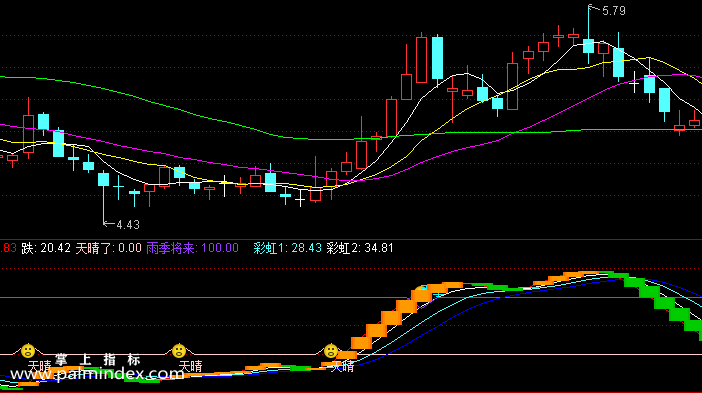Click the 4.43 low price marker

point(128,225)
